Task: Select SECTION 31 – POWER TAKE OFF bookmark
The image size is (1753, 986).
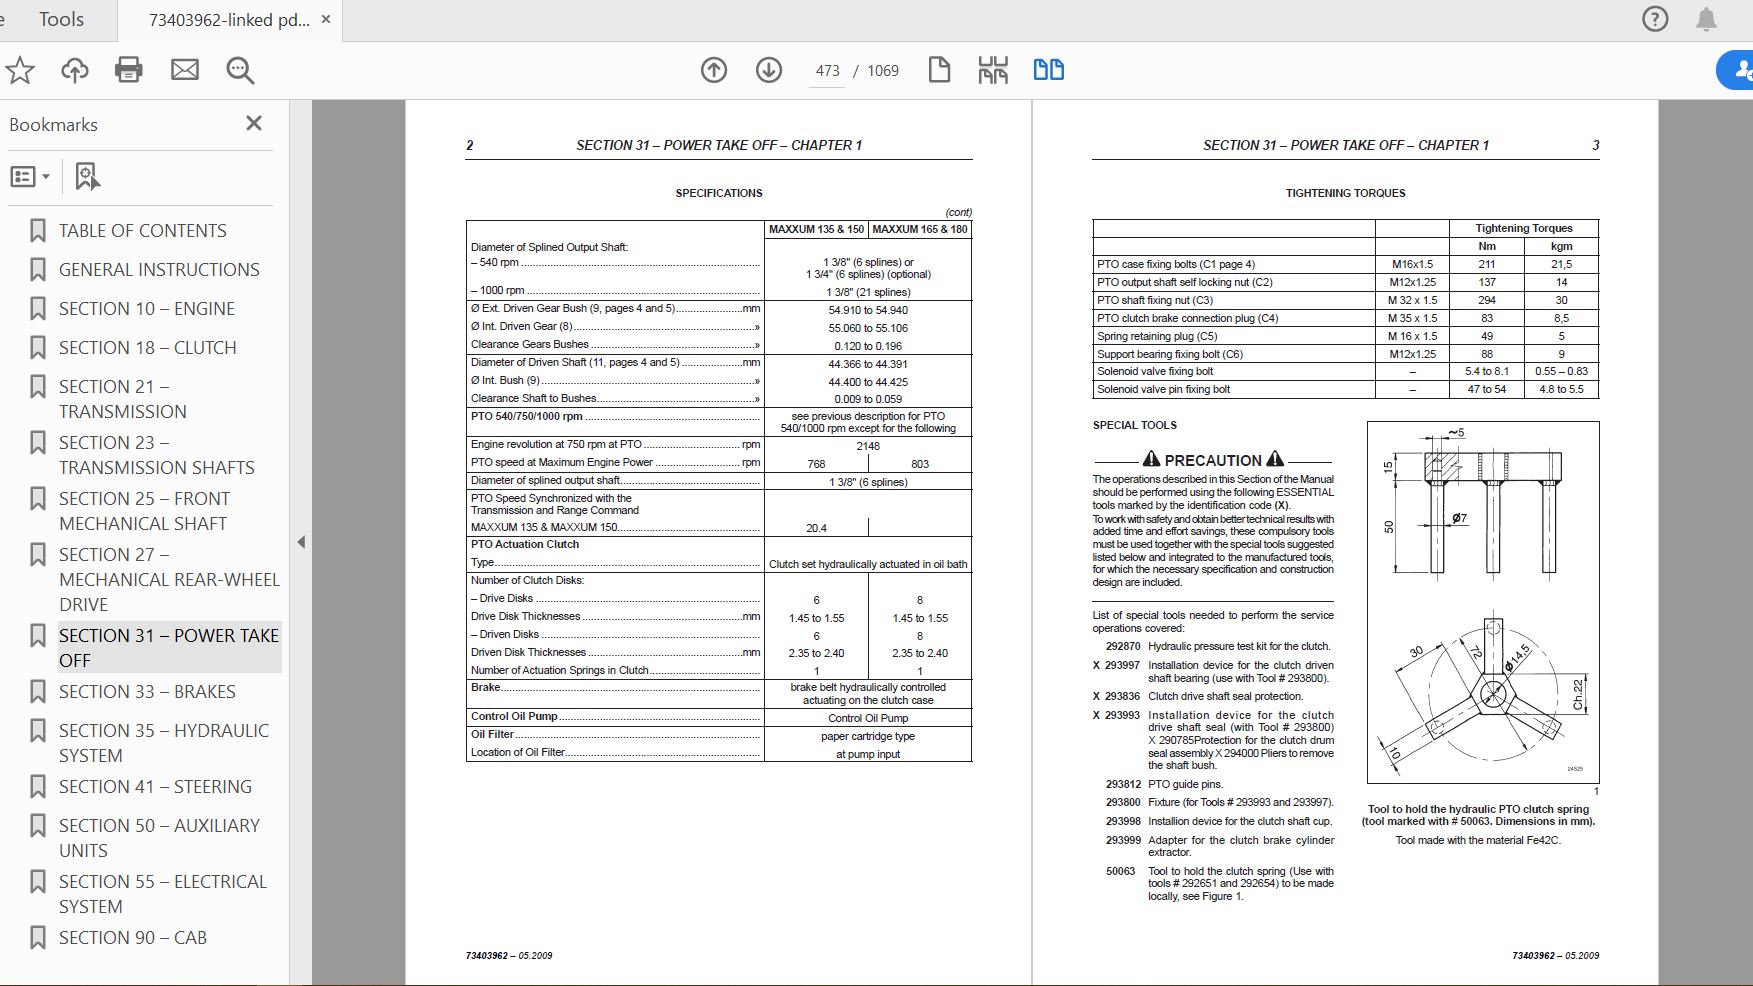Action: point(169,648)
